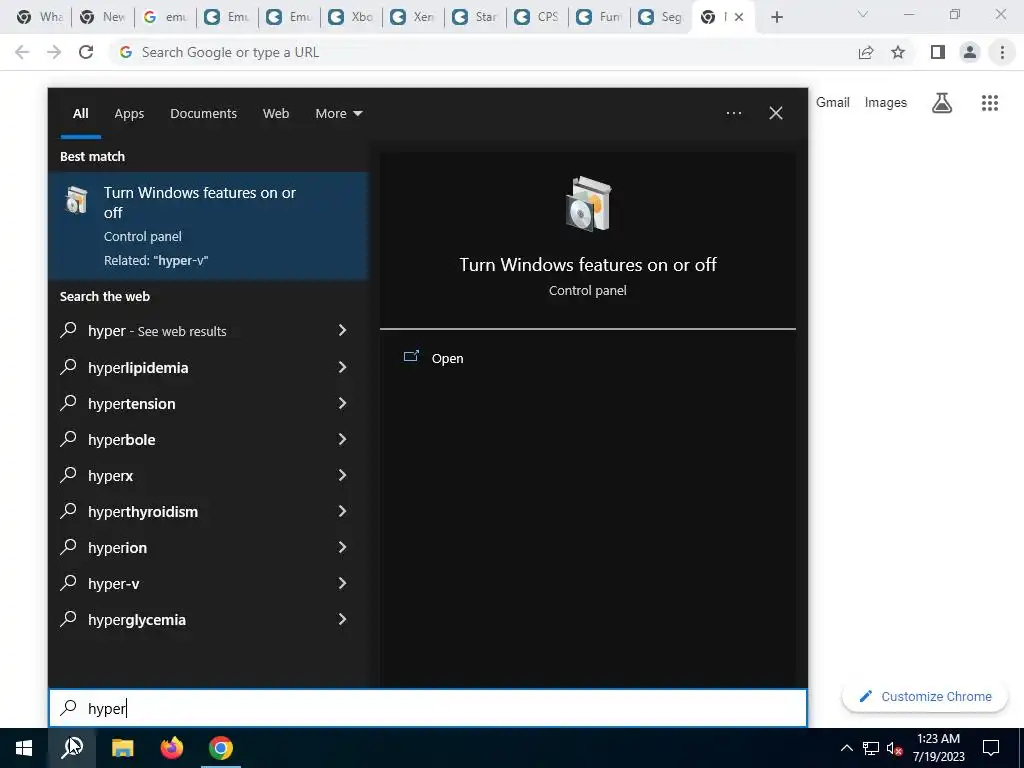Show hidden system tray icons

[846, 748]
